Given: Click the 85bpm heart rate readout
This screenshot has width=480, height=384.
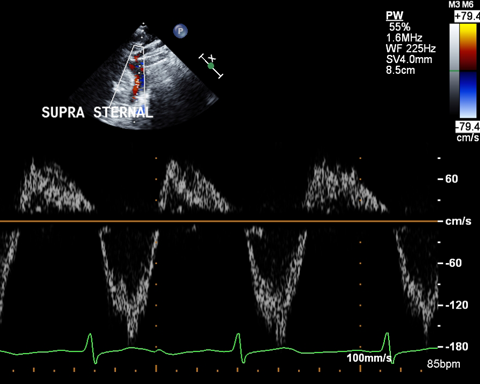Looking at the screenshot, I should tap(443, 364).
